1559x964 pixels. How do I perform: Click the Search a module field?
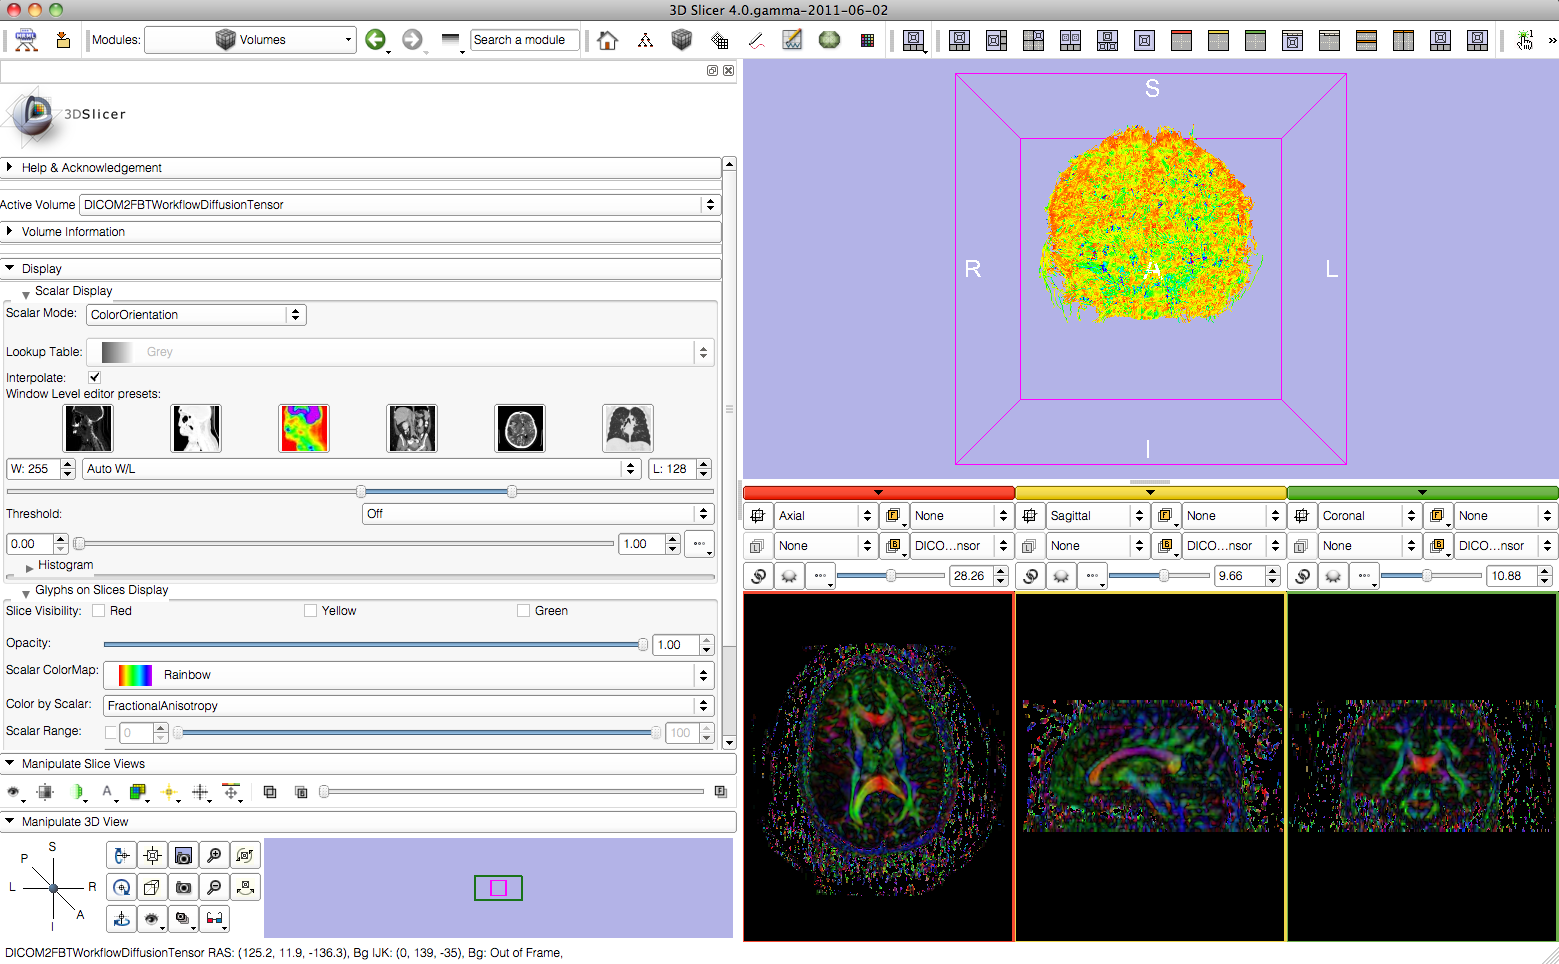(x=524, y=40)
